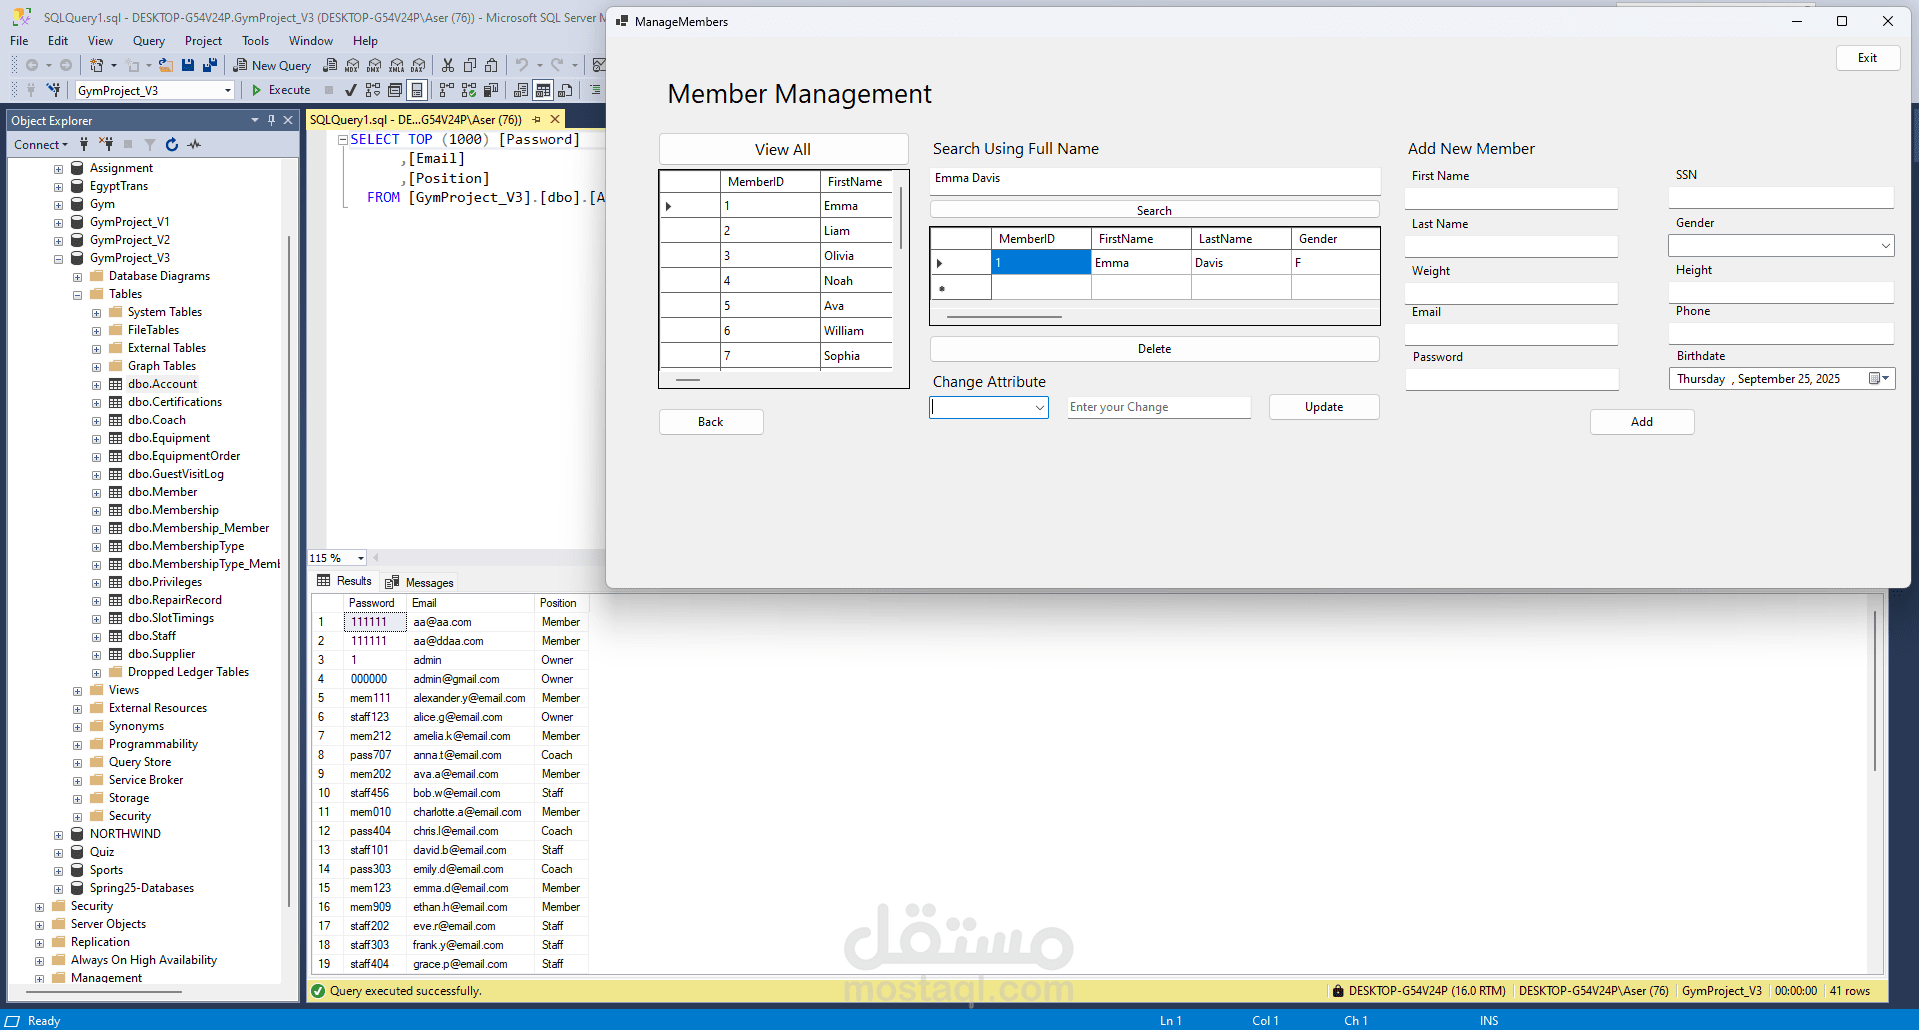Click the View All button

[783, 149]
